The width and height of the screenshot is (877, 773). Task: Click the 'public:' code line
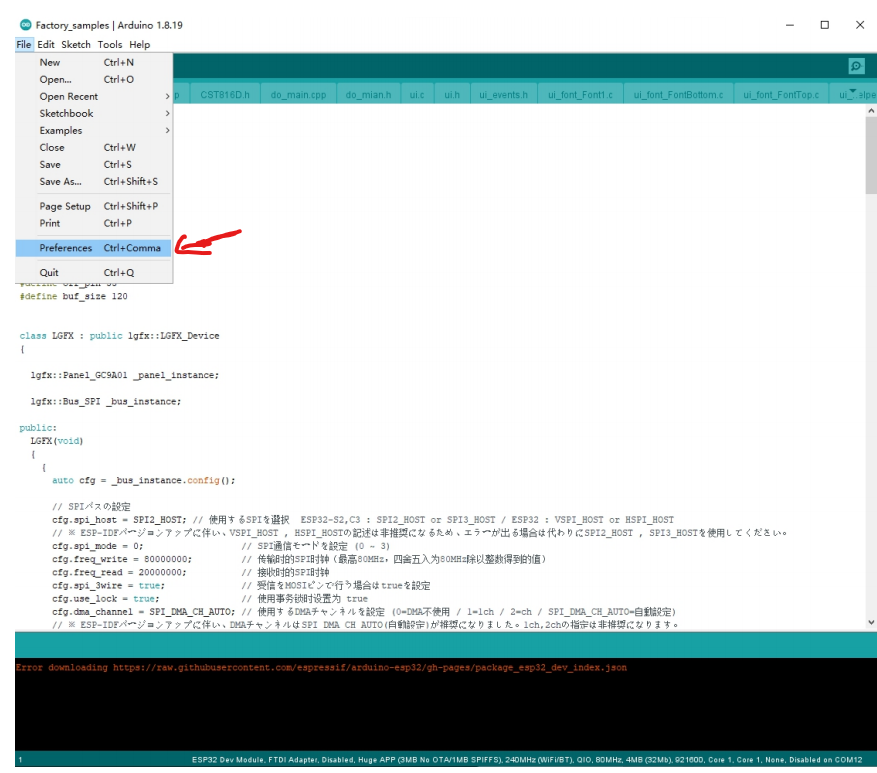pos(38,428)
